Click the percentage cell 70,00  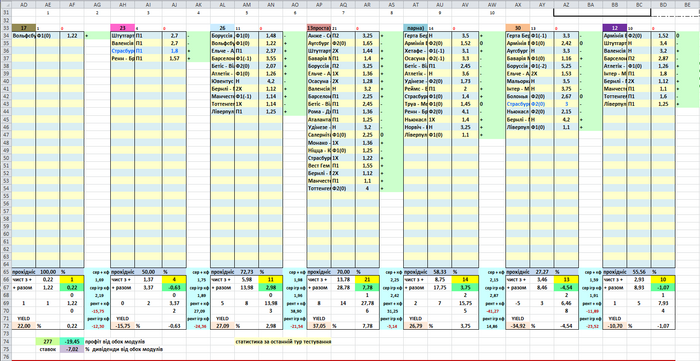343,271
